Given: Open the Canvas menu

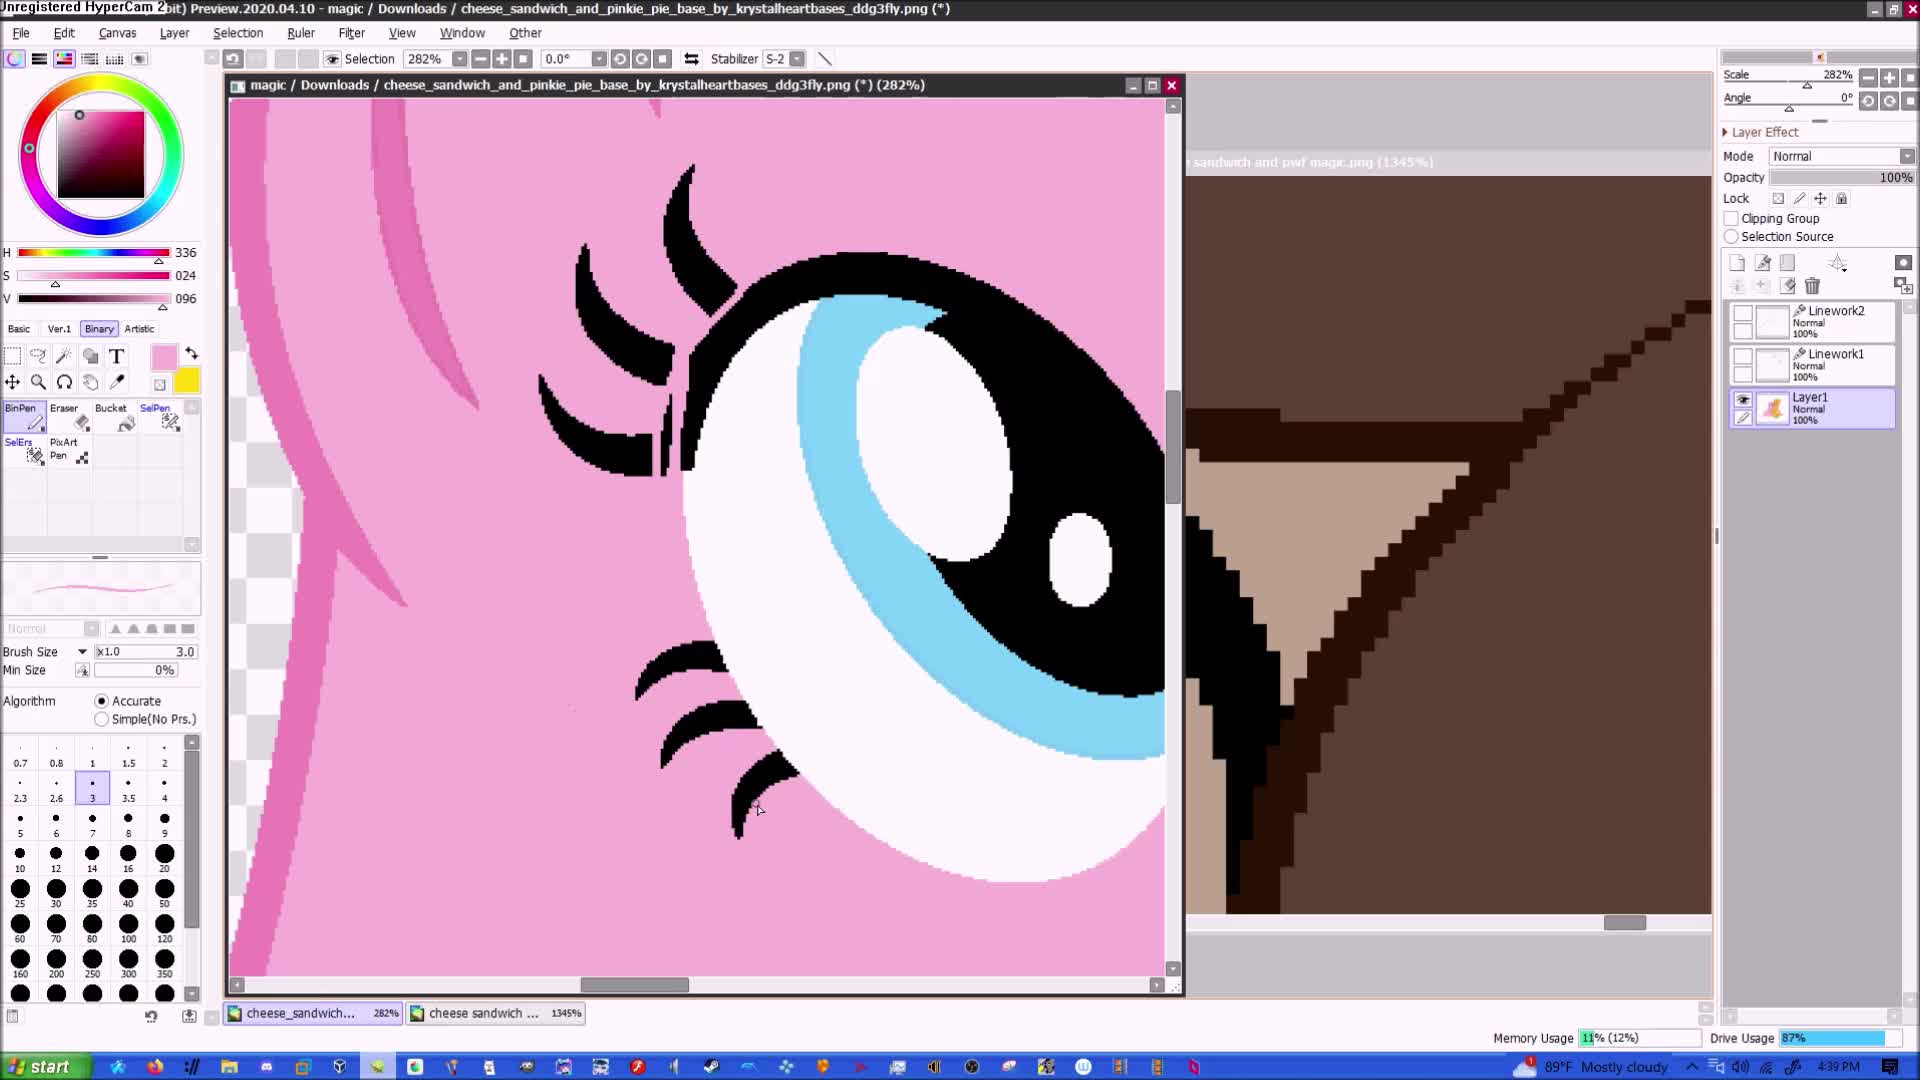Looking at the screenshot, I should pyautogui.click(x=117, y=33).
